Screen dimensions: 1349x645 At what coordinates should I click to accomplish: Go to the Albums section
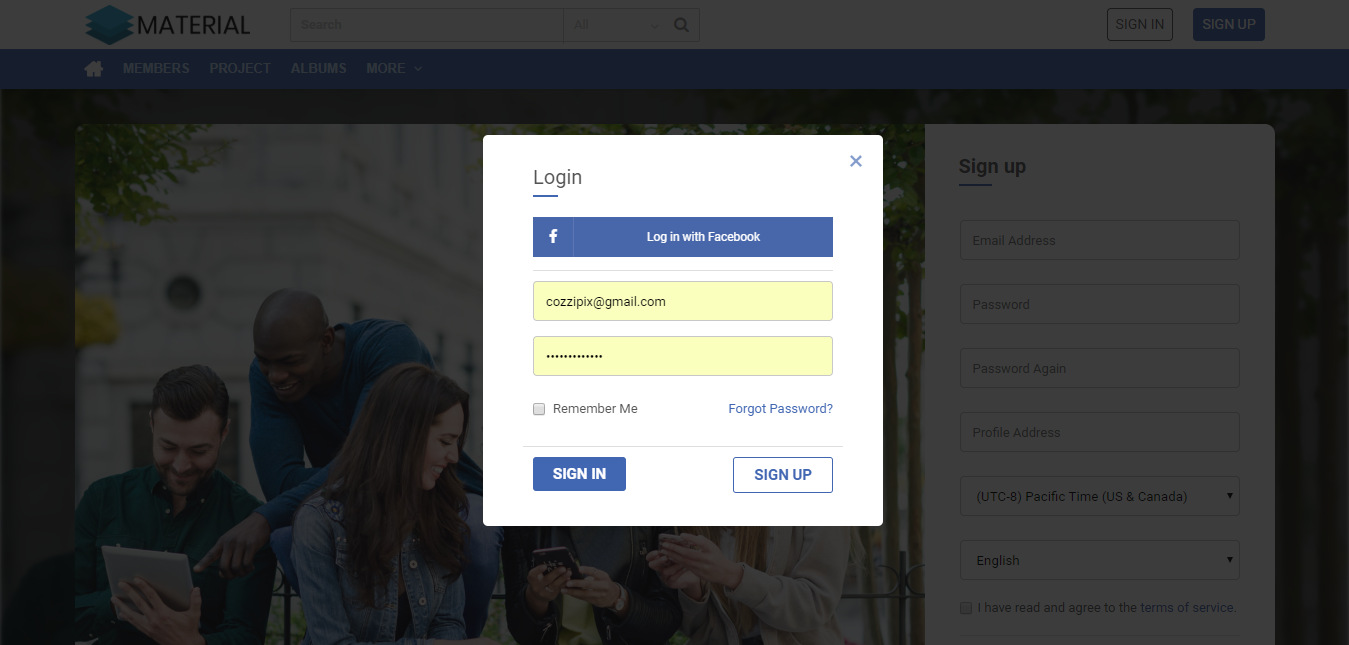coord(318,68)
